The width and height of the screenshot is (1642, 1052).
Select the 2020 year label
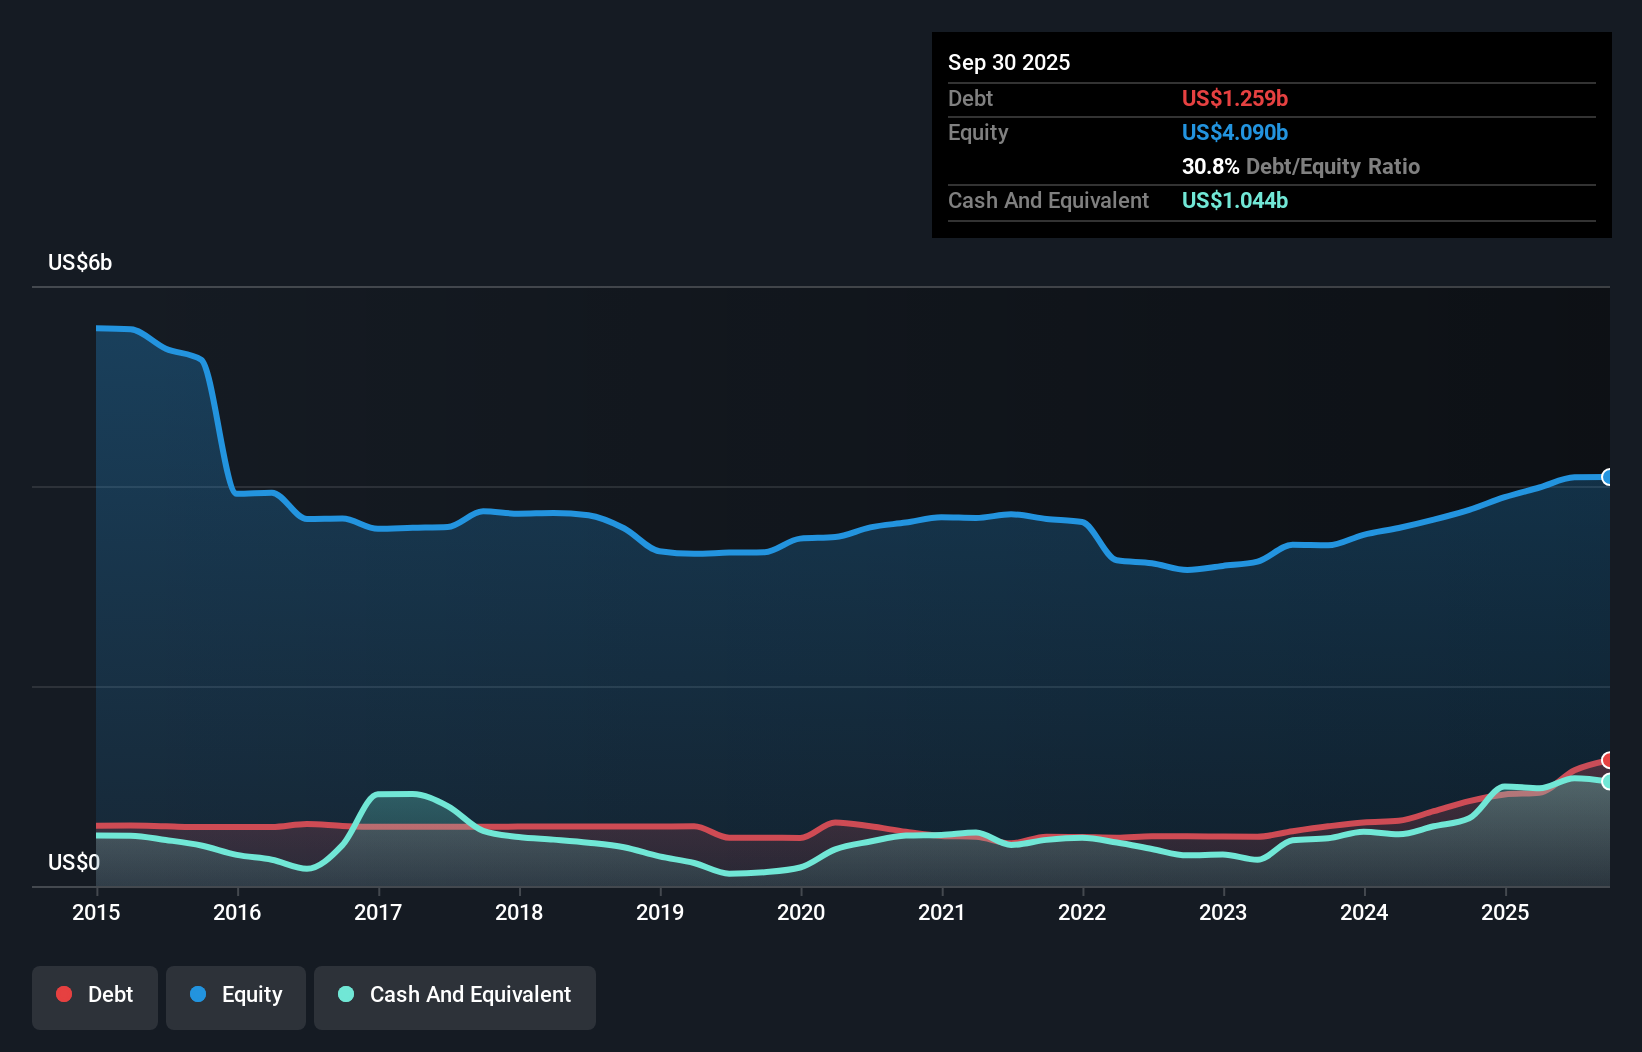click(x=801, y=913)
